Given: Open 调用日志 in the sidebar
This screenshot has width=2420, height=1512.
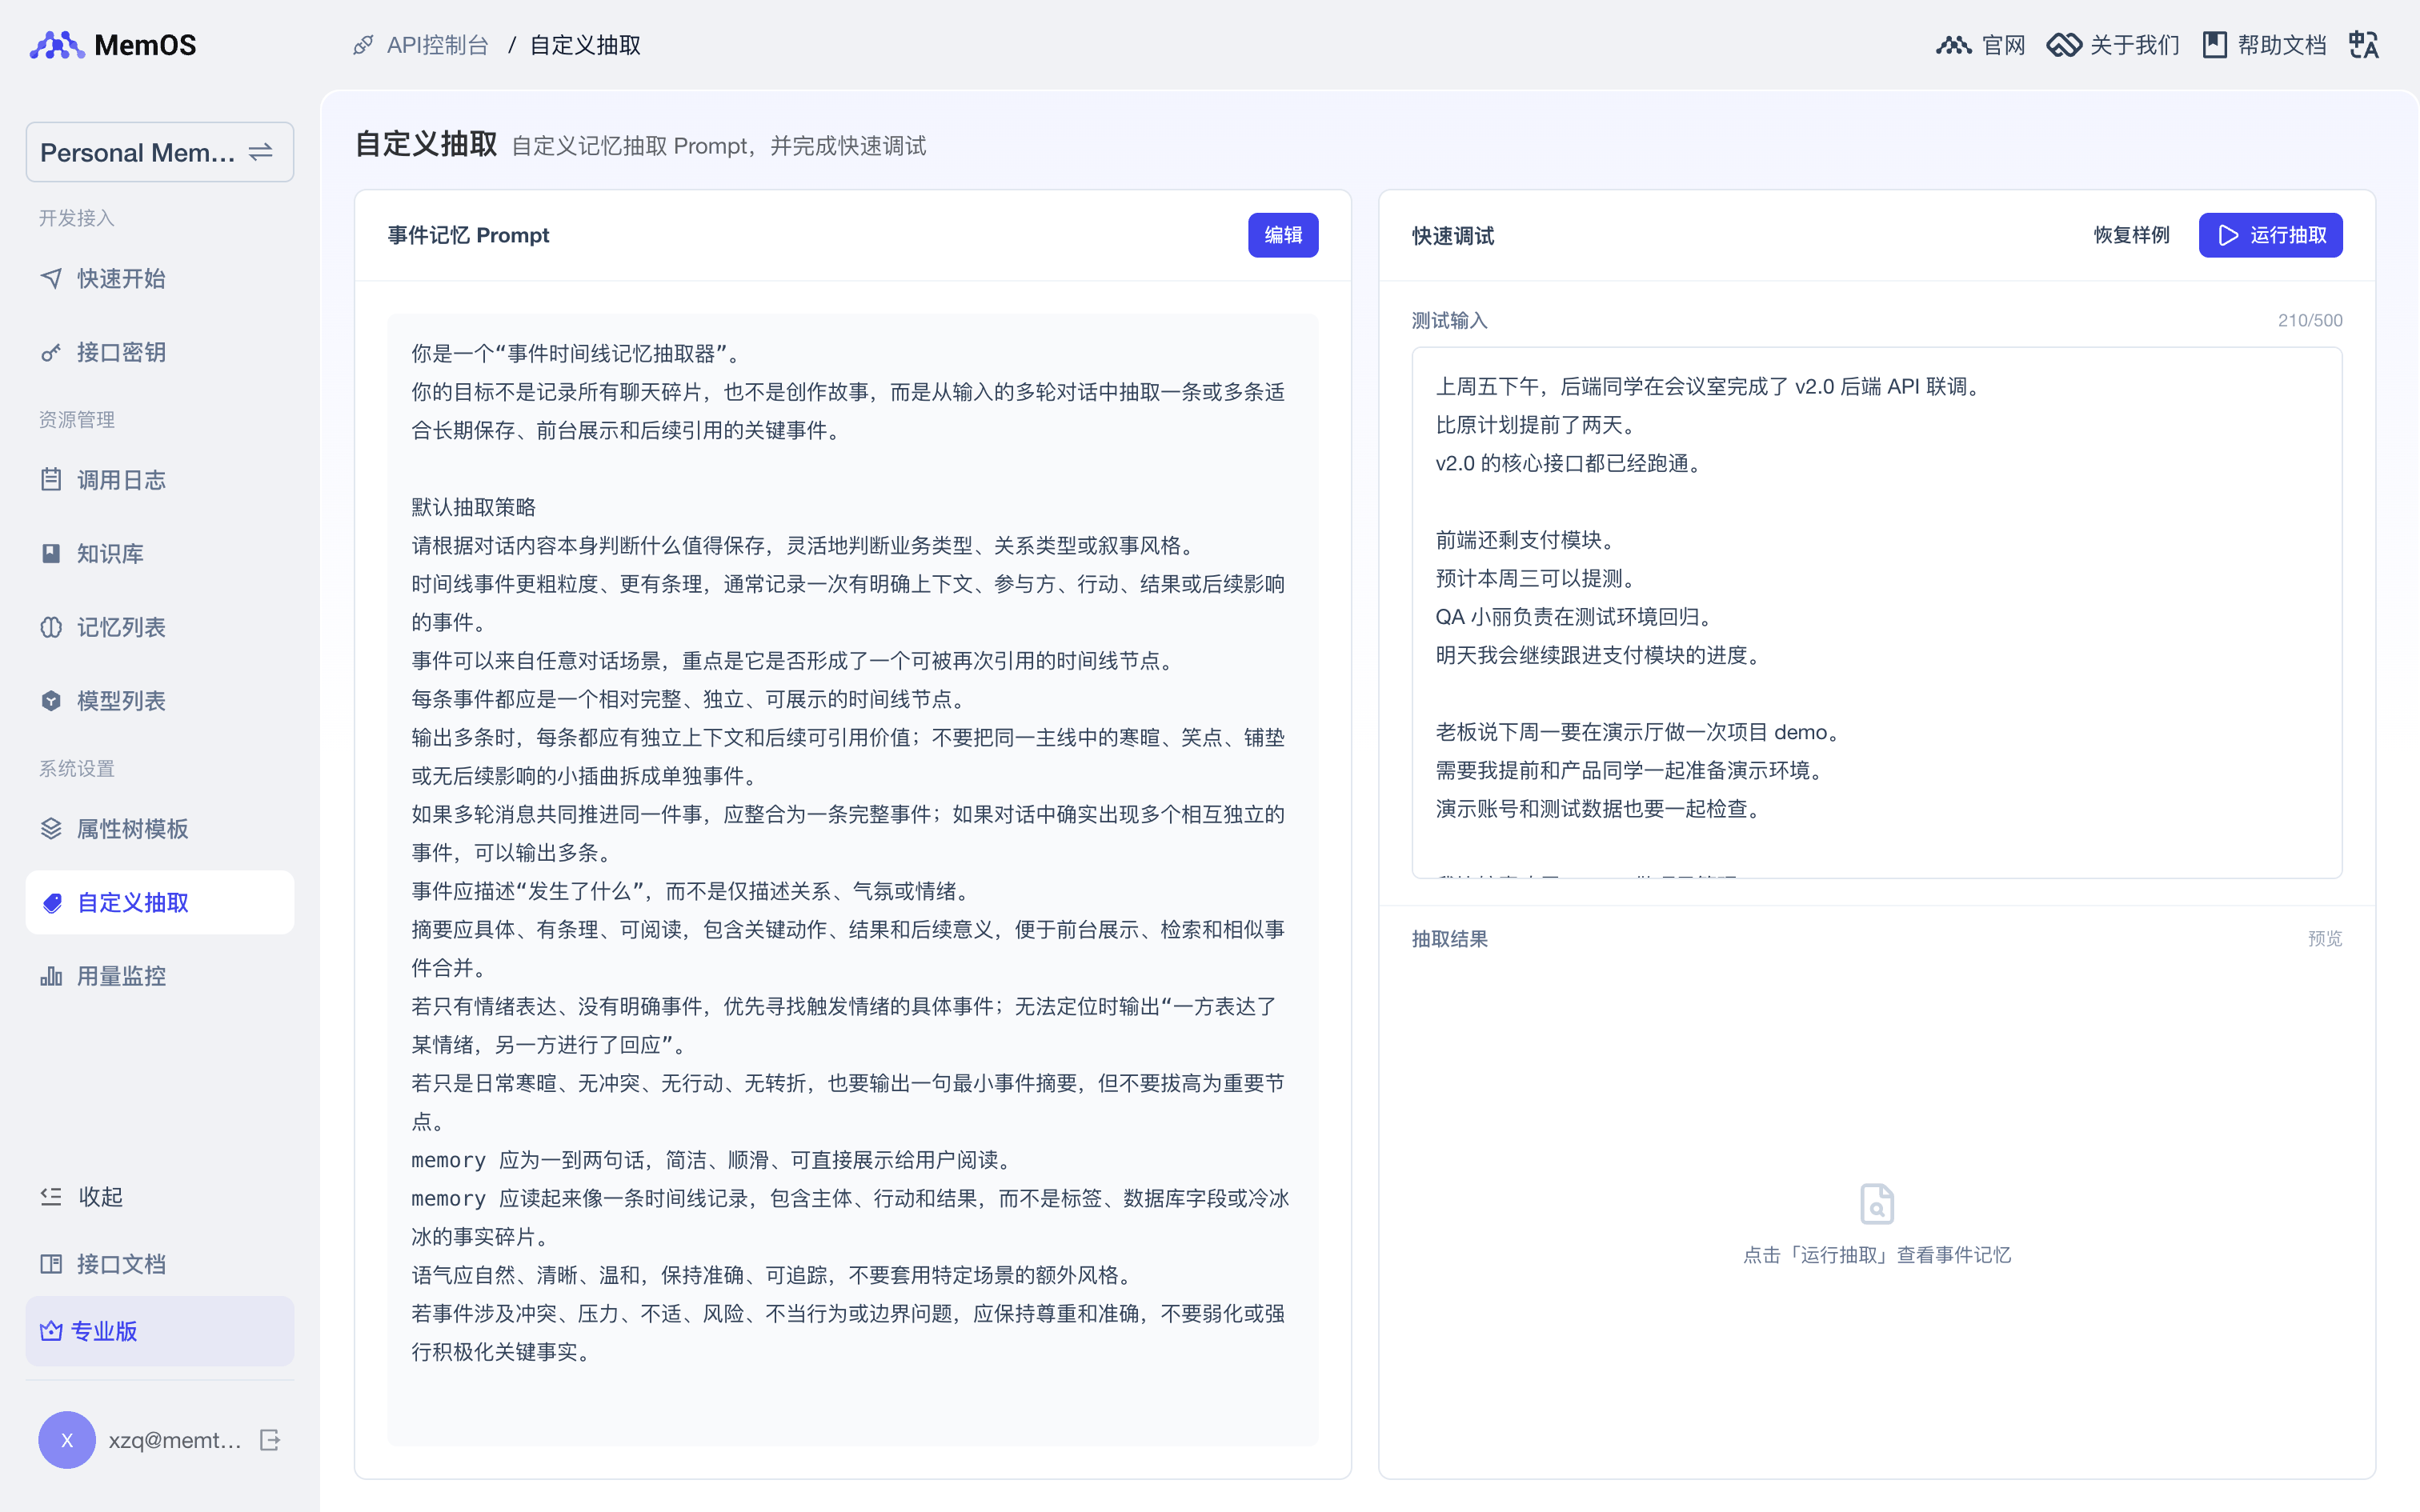Looking at the screenshot, I should (x=160, y=480).
